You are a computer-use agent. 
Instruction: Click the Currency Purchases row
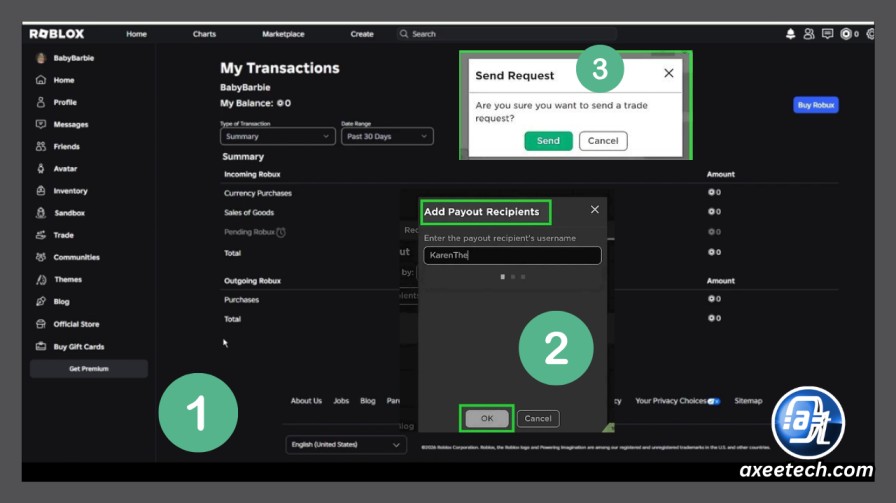pos(529,193)
